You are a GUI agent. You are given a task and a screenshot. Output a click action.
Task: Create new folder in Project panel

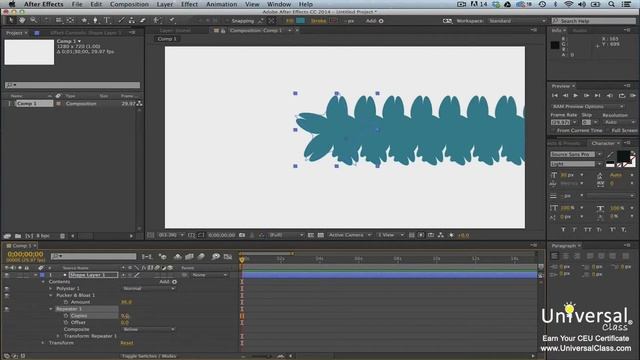point(18,236)
